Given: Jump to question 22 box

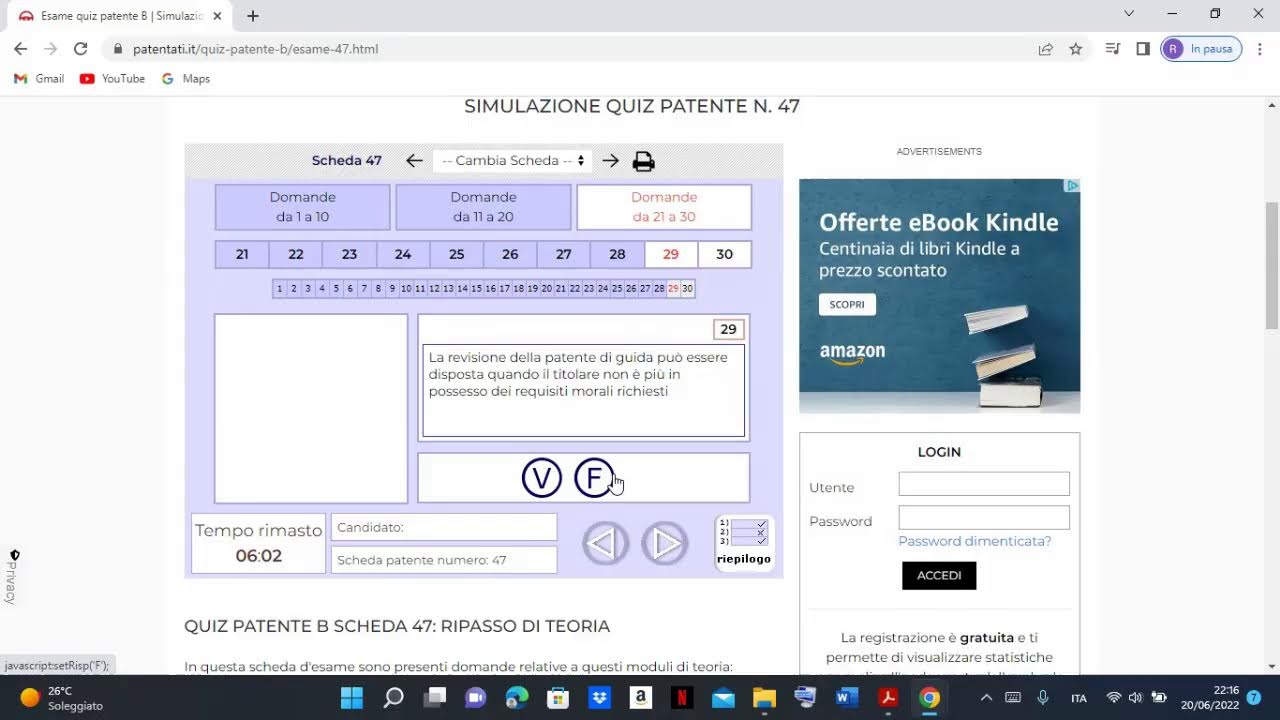Looking at the screenshot, I should 296,254.
